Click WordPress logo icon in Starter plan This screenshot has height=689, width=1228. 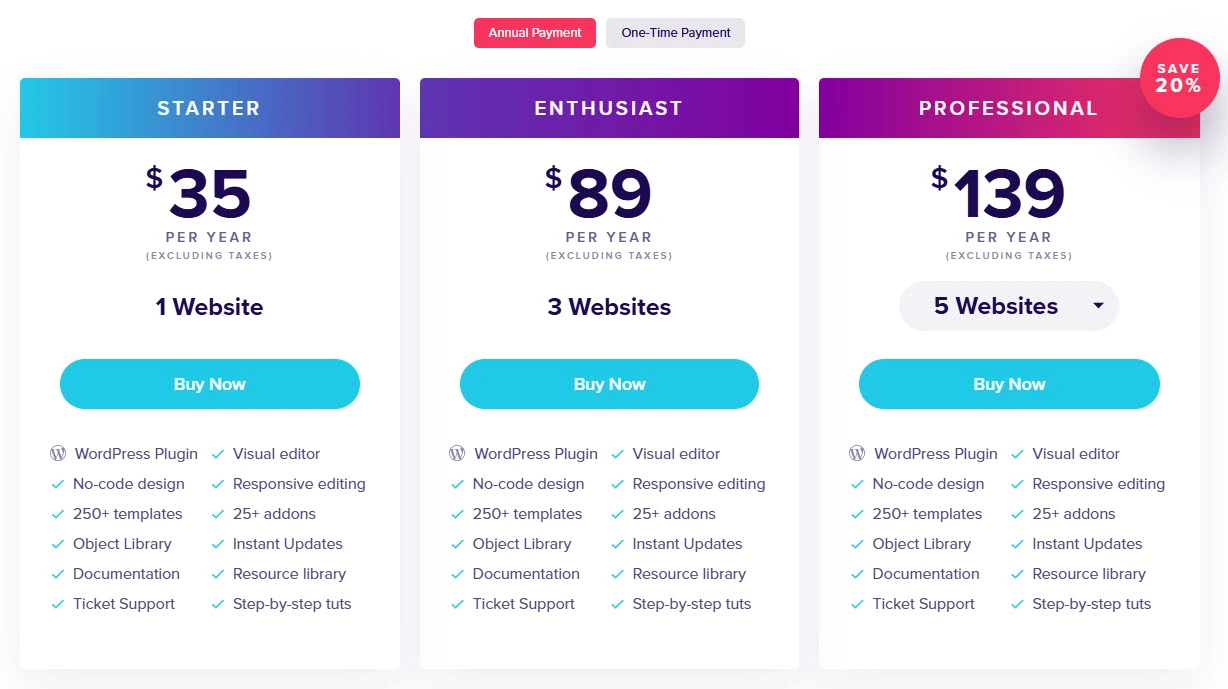pos(58,454)
